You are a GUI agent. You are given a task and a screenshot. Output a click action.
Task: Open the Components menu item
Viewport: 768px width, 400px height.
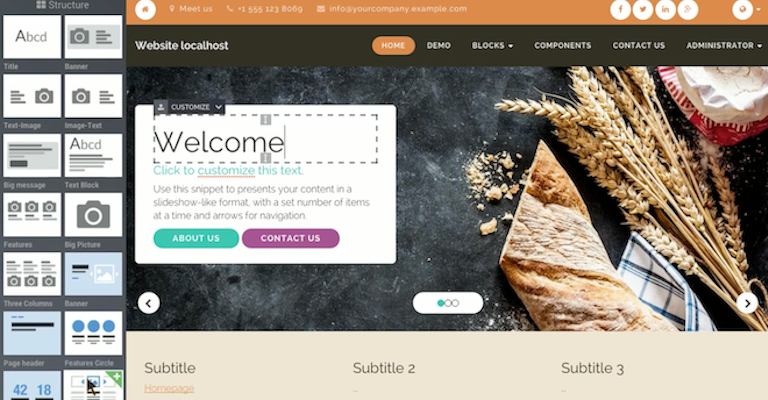pyautogui.click(x=562, y=46)
